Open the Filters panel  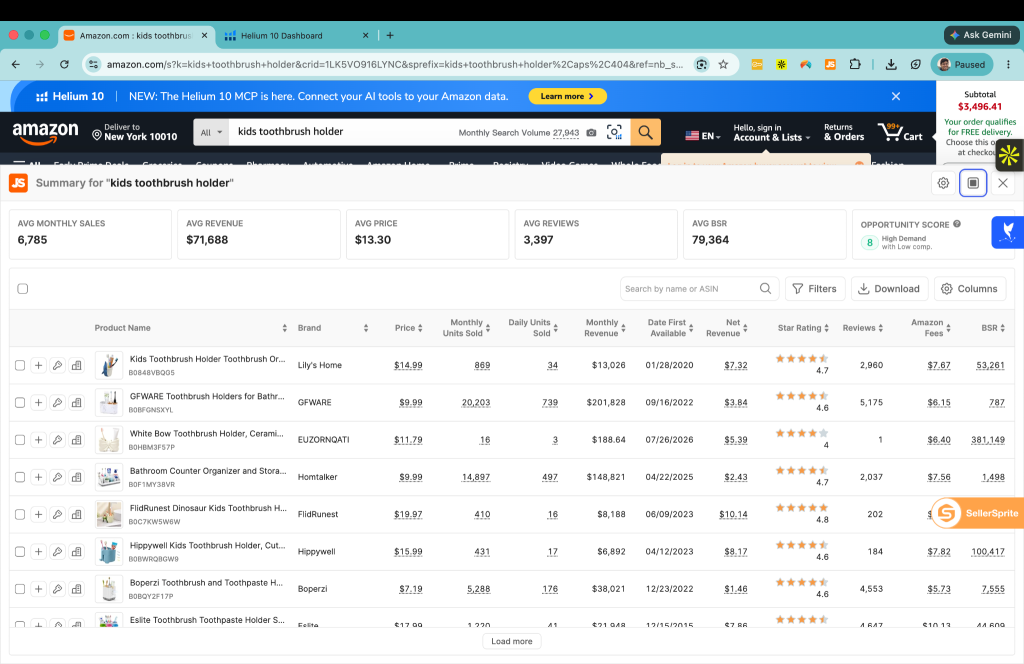tap(814, 289)
